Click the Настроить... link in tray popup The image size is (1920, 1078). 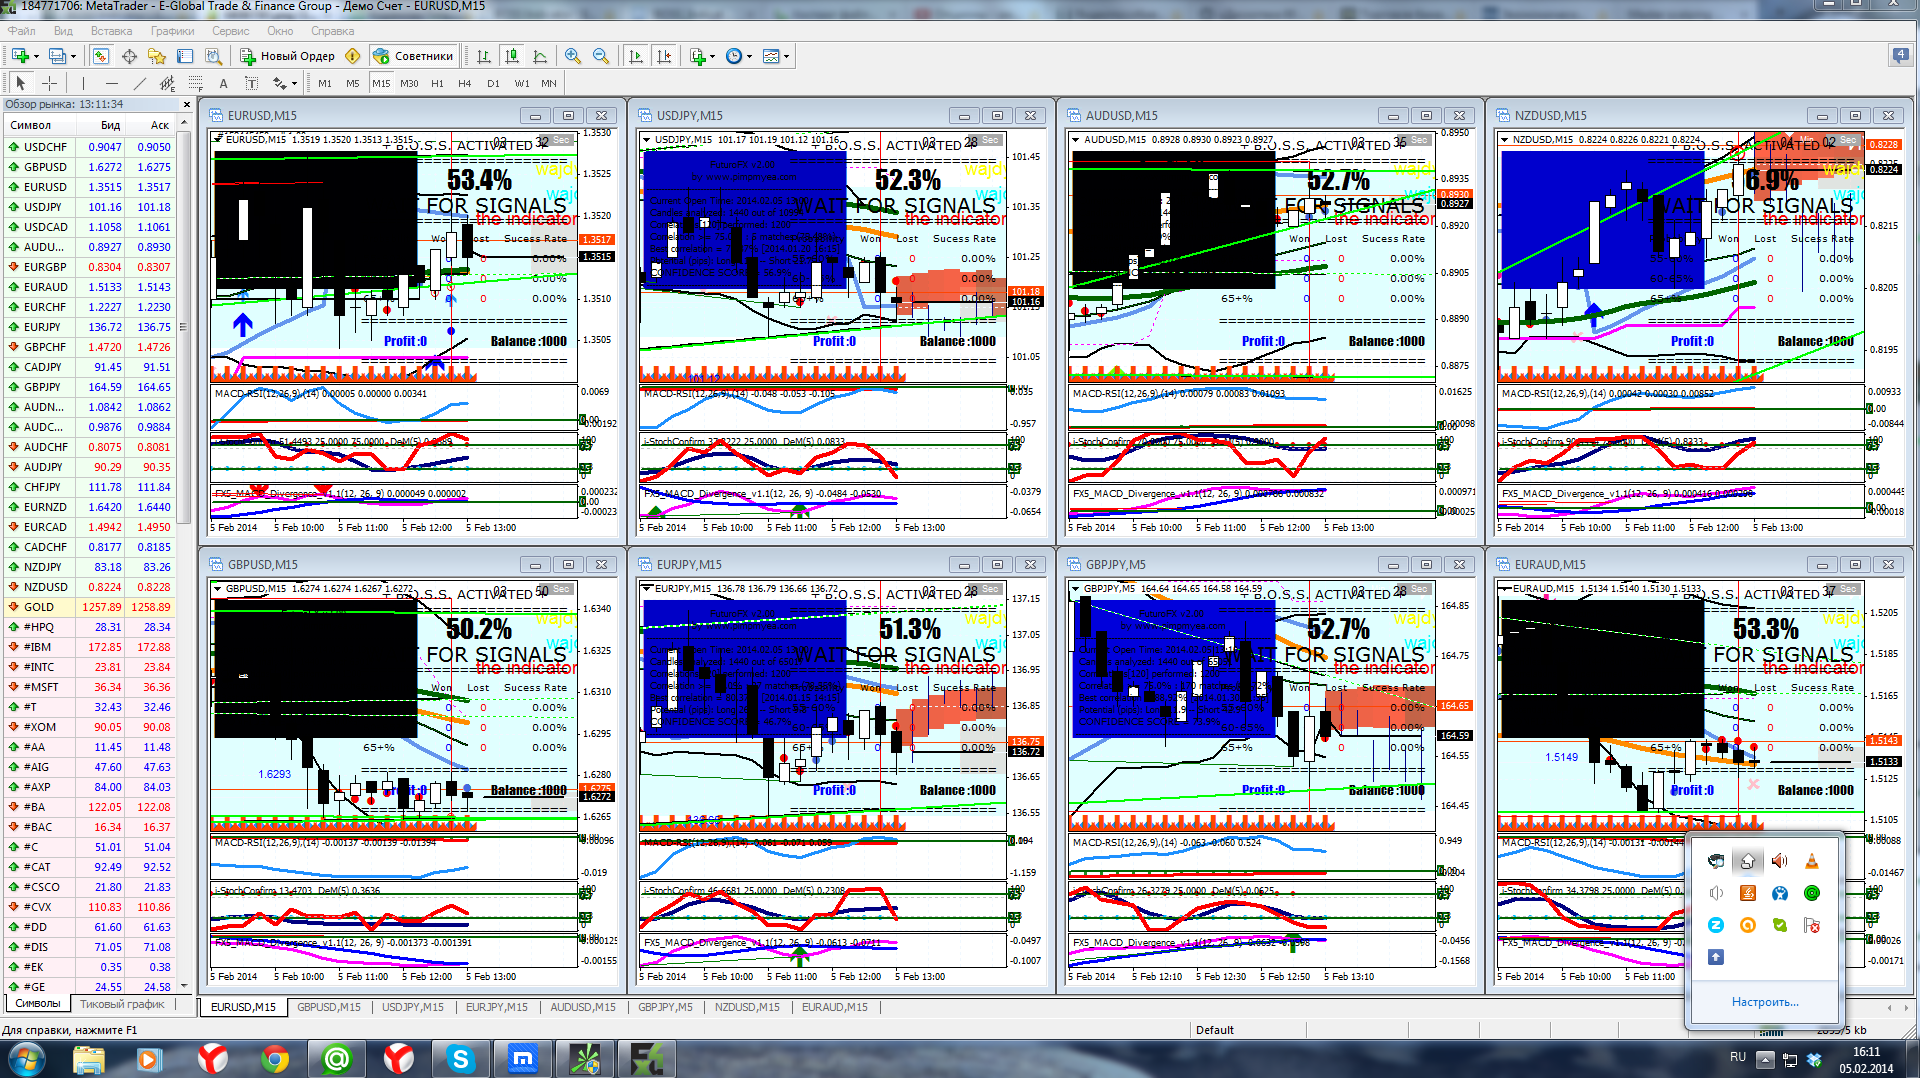[1764, 1001]
